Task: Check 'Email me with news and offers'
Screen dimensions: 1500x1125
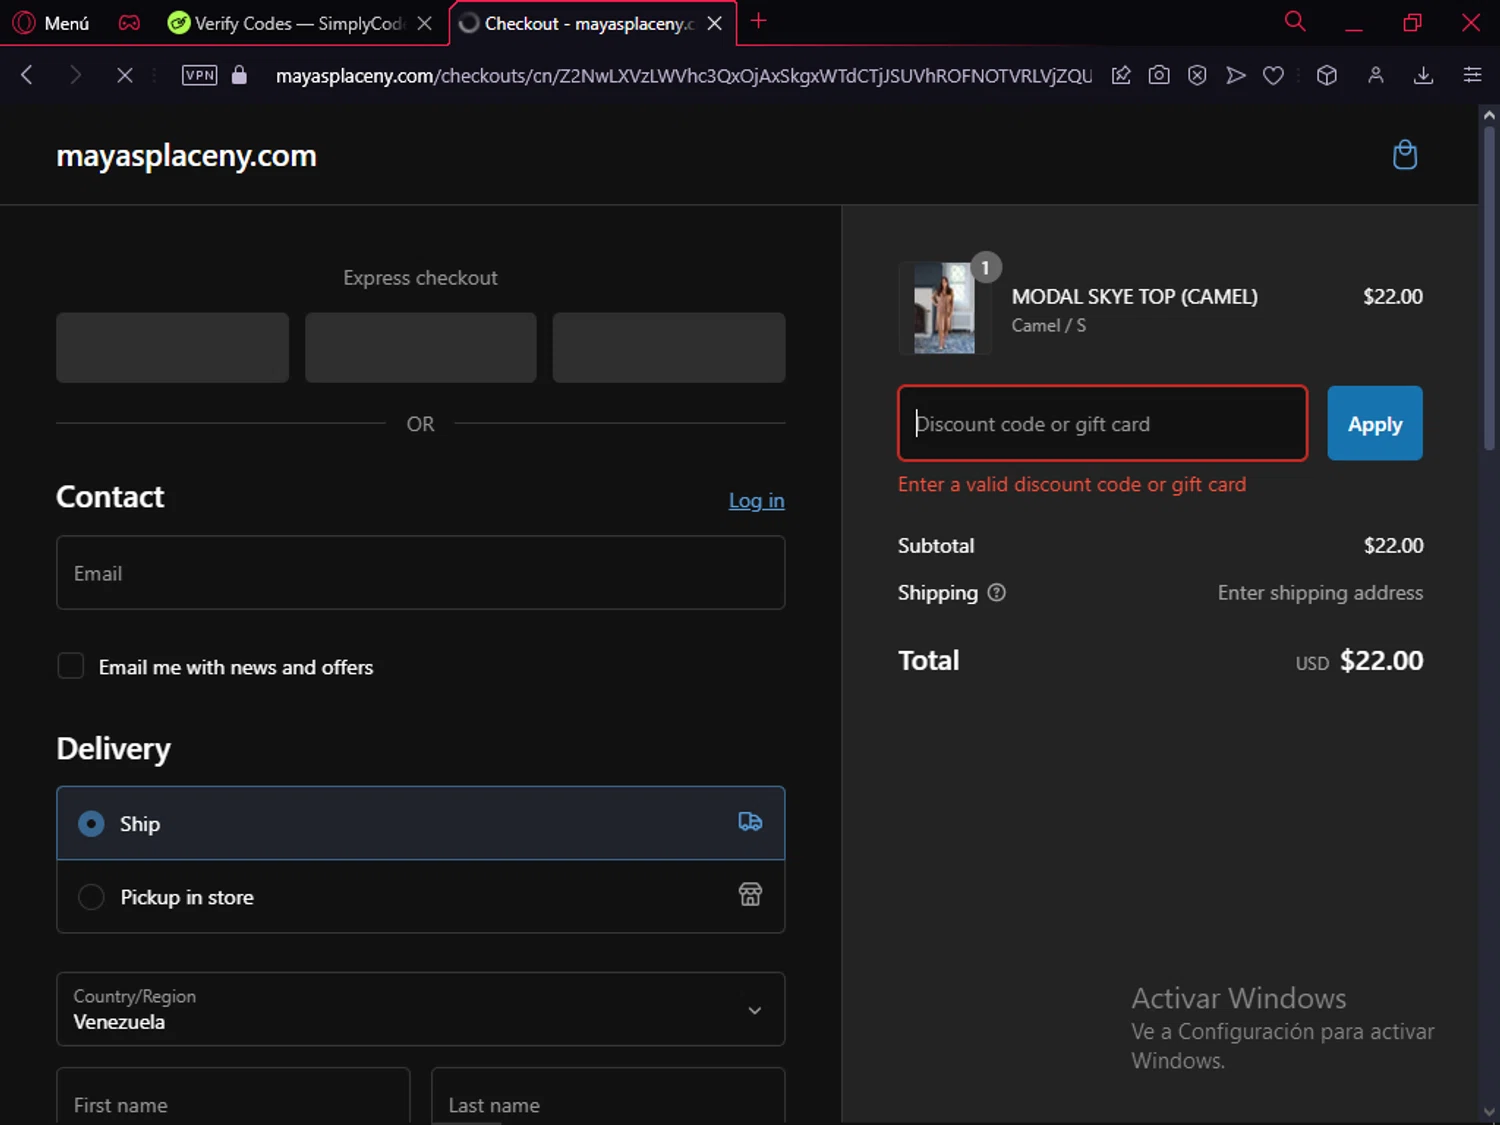Action: (x=71, y=666)
